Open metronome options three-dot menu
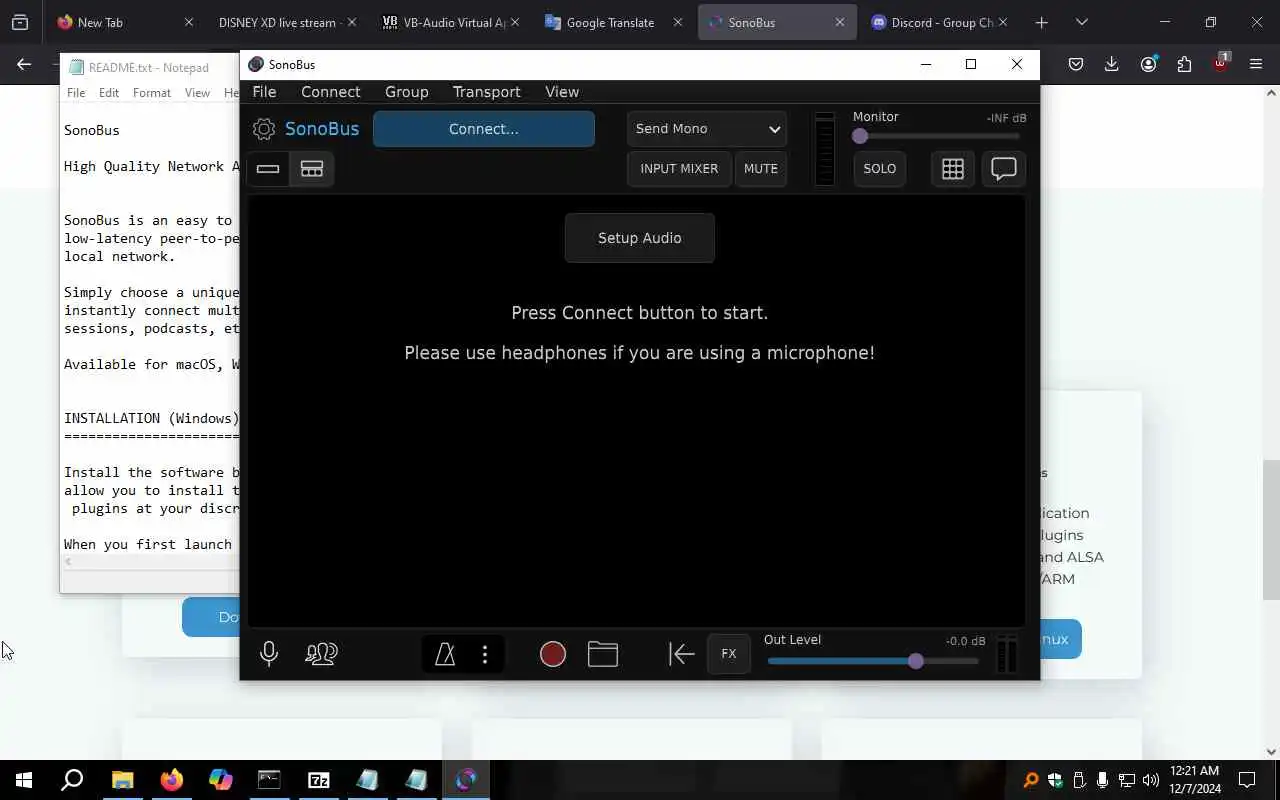 (485, 654)
